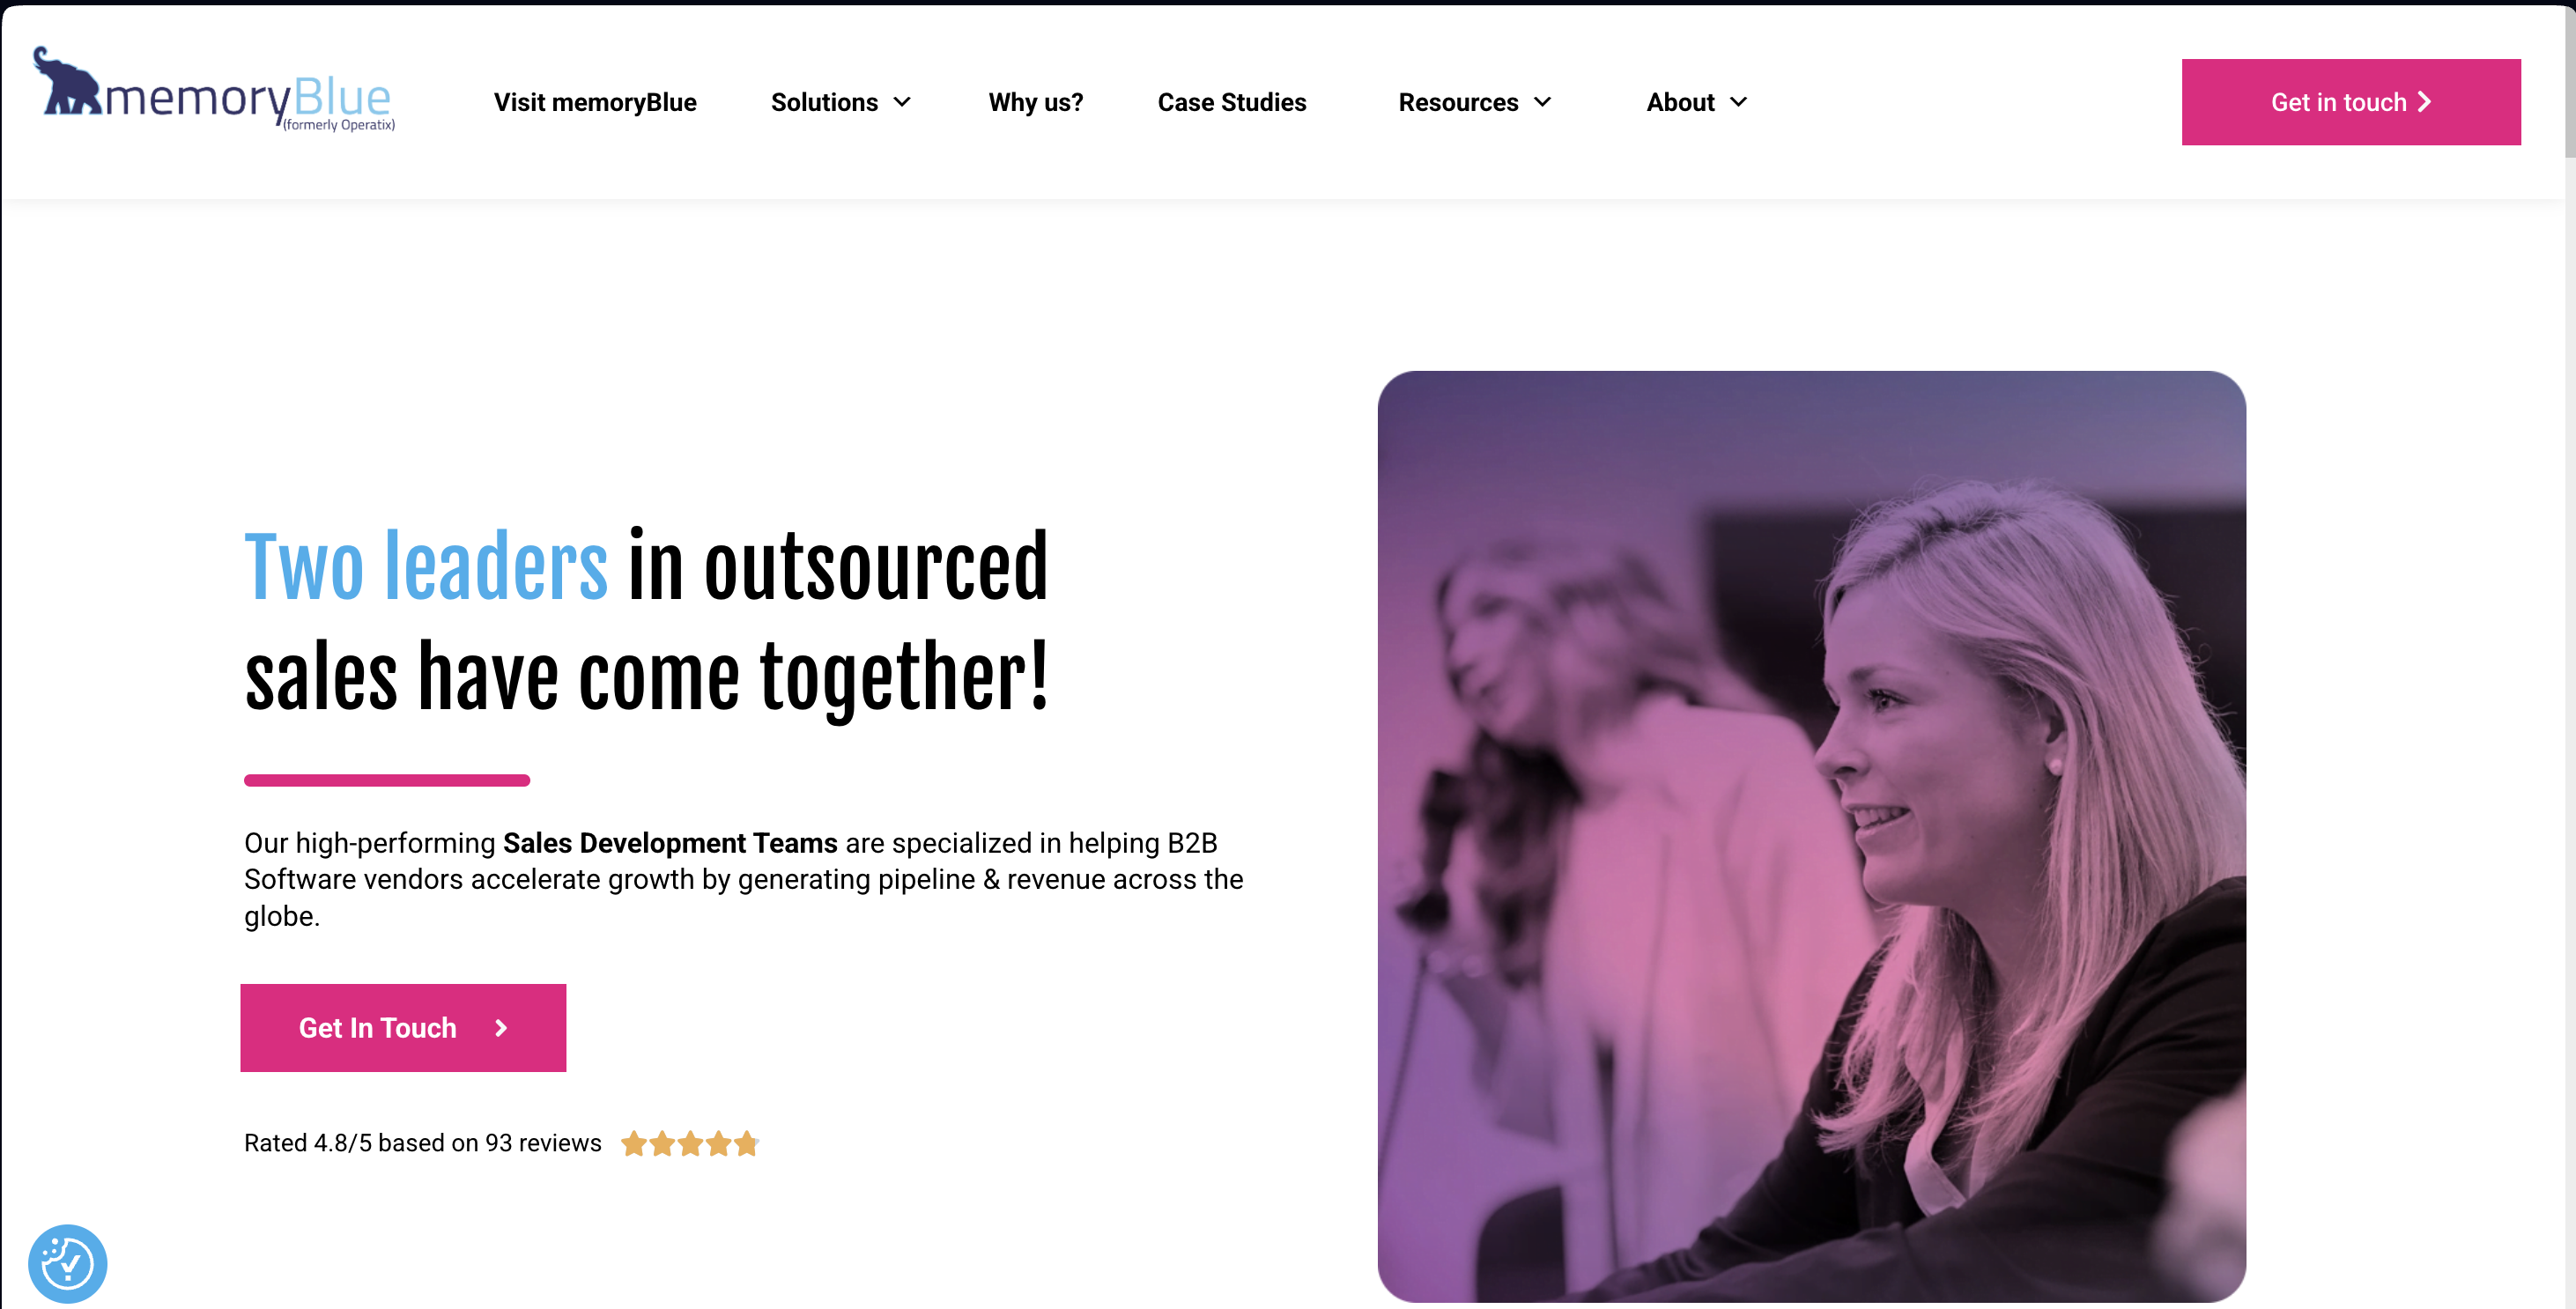Click the Get In Touch hero button
This screenshot has height=1309, width=2576.
[x=403, y=1028]
